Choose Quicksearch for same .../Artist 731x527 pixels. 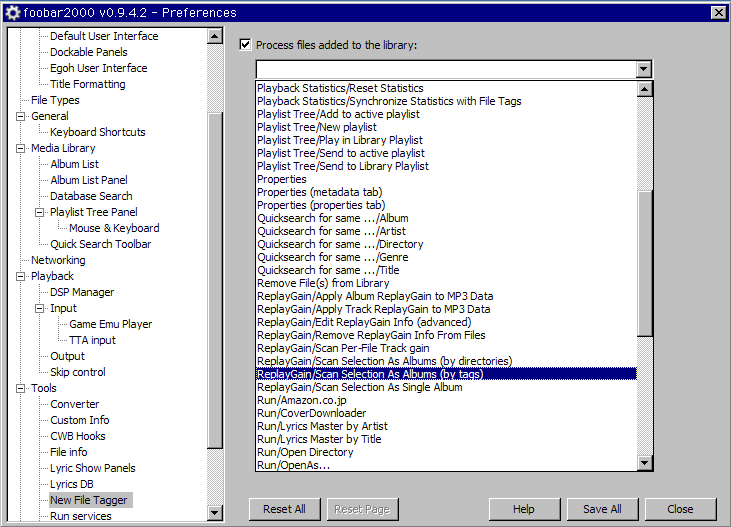coord(446,231)
